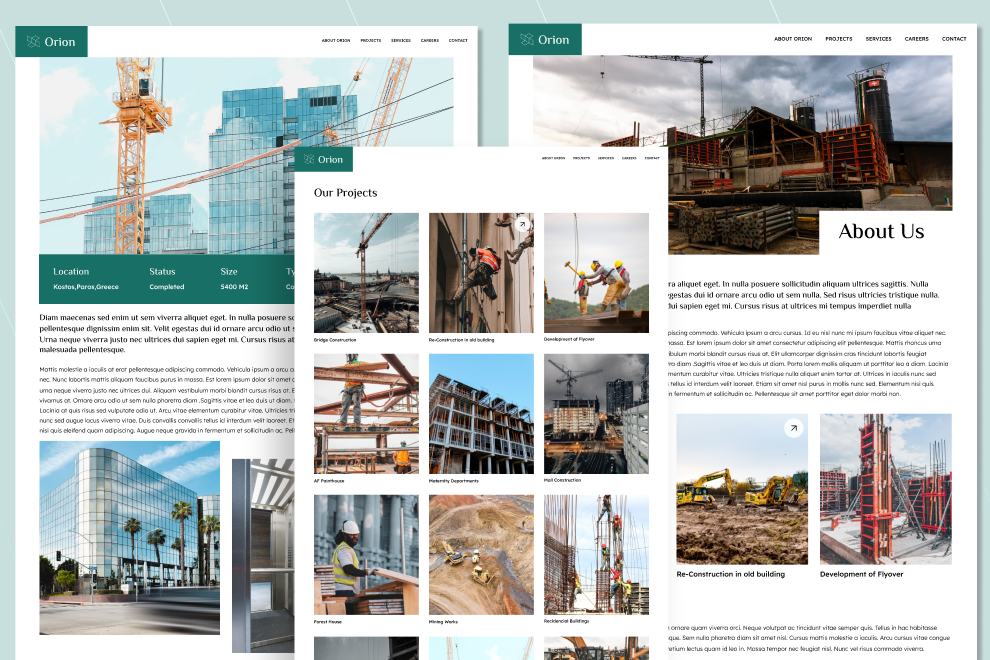This screenshot has width=990, height=660.
Task: Open the red formwork image on the About Us page
Action: point(886,489)
